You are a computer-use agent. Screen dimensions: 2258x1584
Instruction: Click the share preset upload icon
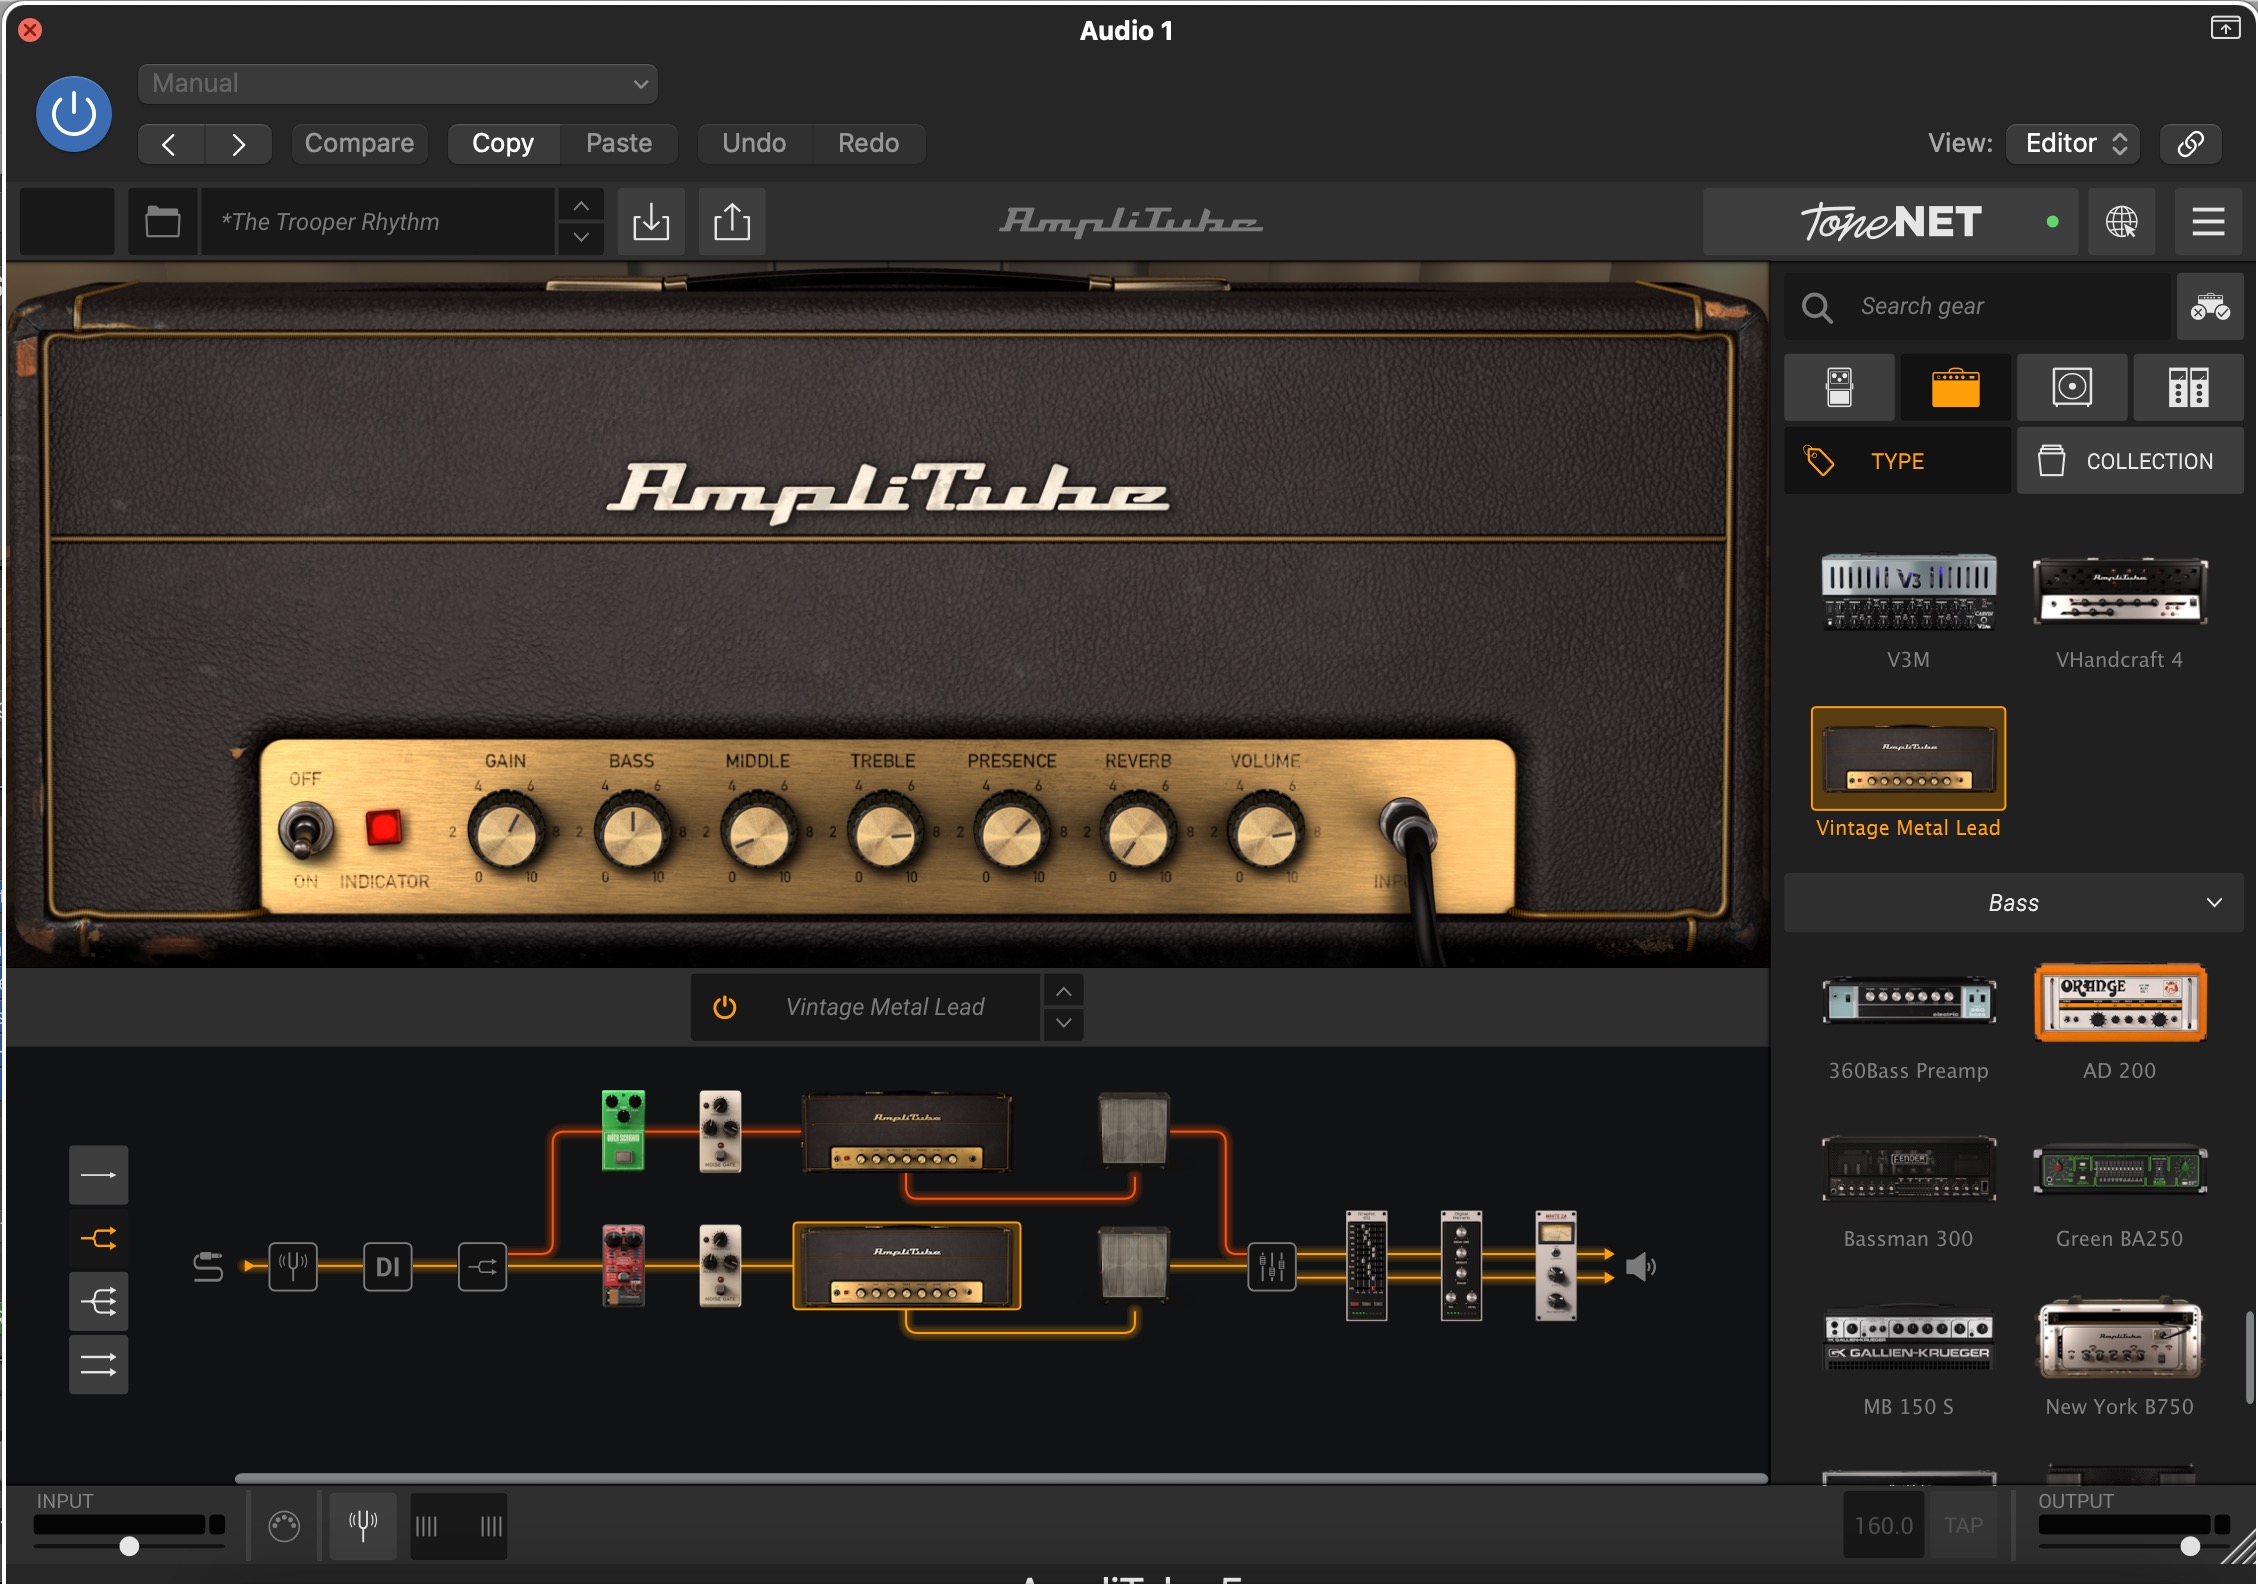[x=732, y=221]
